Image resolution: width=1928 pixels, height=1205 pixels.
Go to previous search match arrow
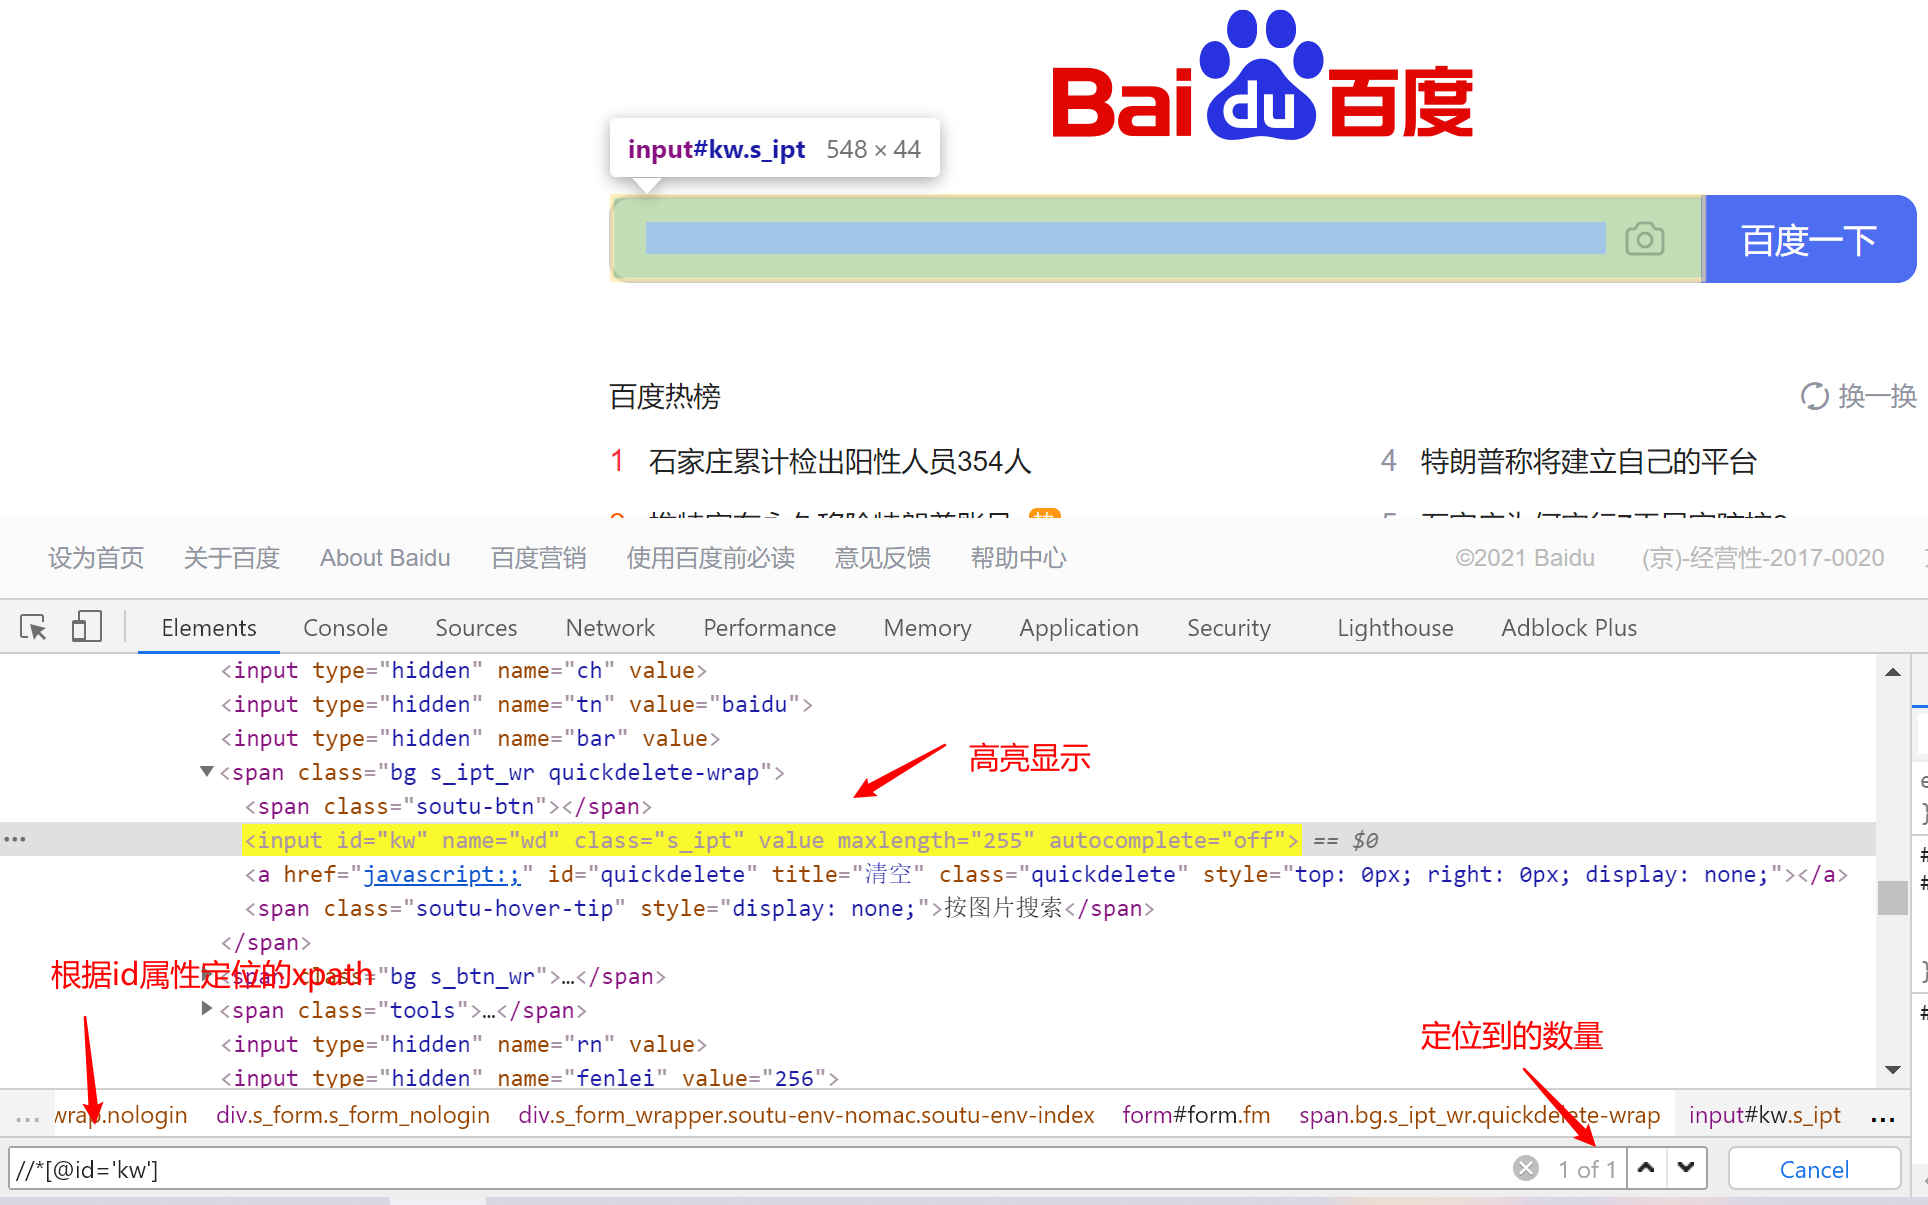click(1646, 1168)
